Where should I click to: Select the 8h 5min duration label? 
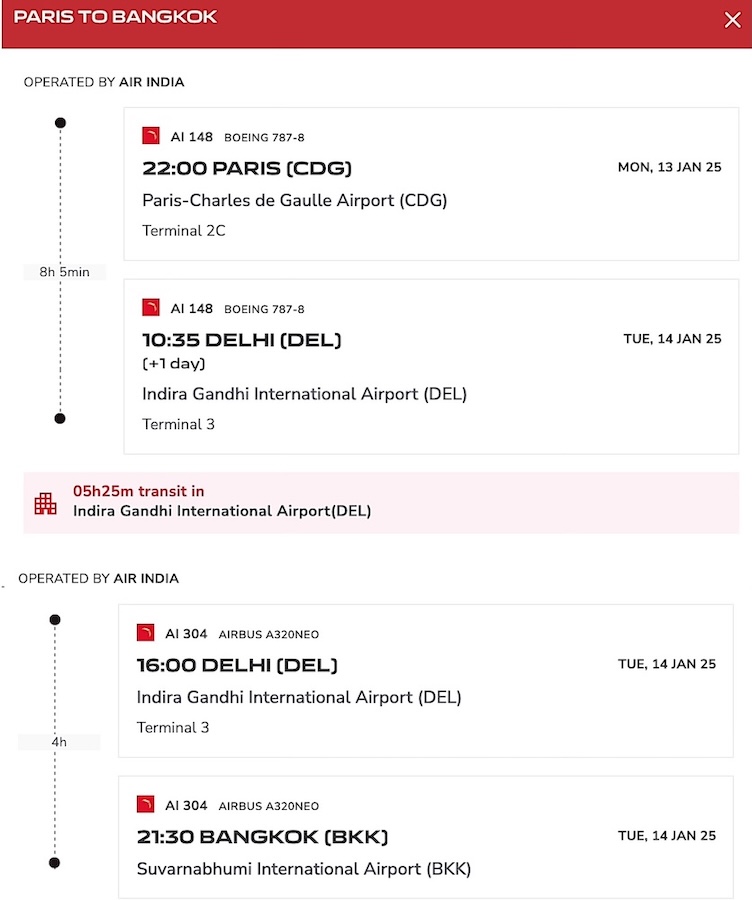click(x=64, y=272)
